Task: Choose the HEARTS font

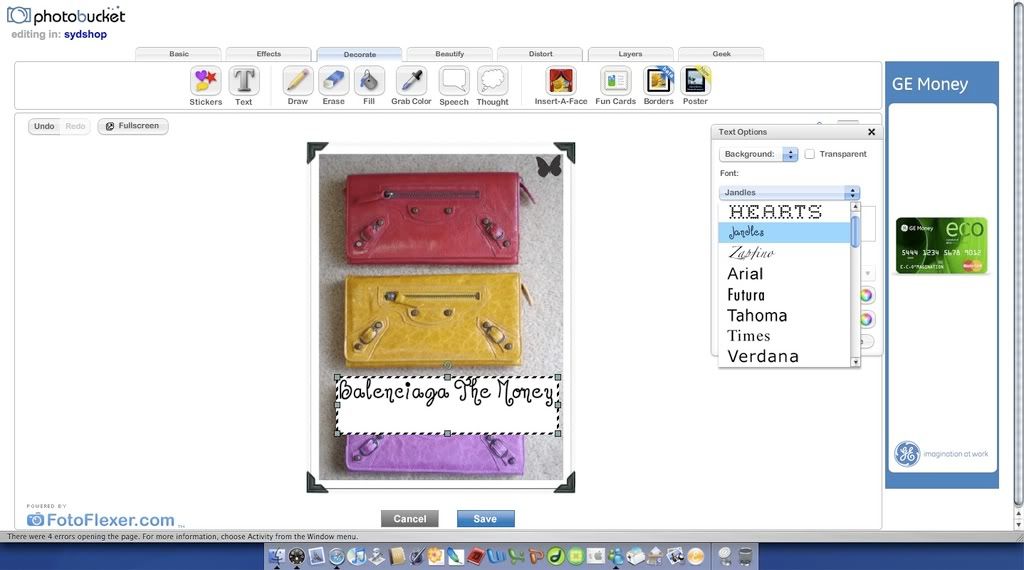Action: [784, 212]
